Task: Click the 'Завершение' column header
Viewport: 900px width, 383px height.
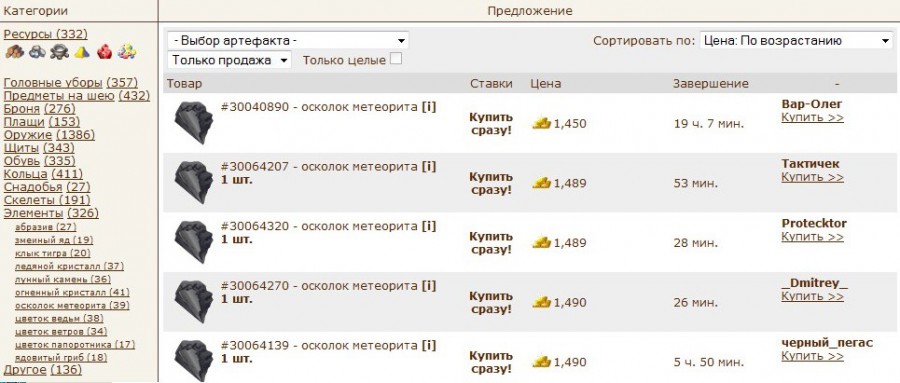Action: (711, 83)
